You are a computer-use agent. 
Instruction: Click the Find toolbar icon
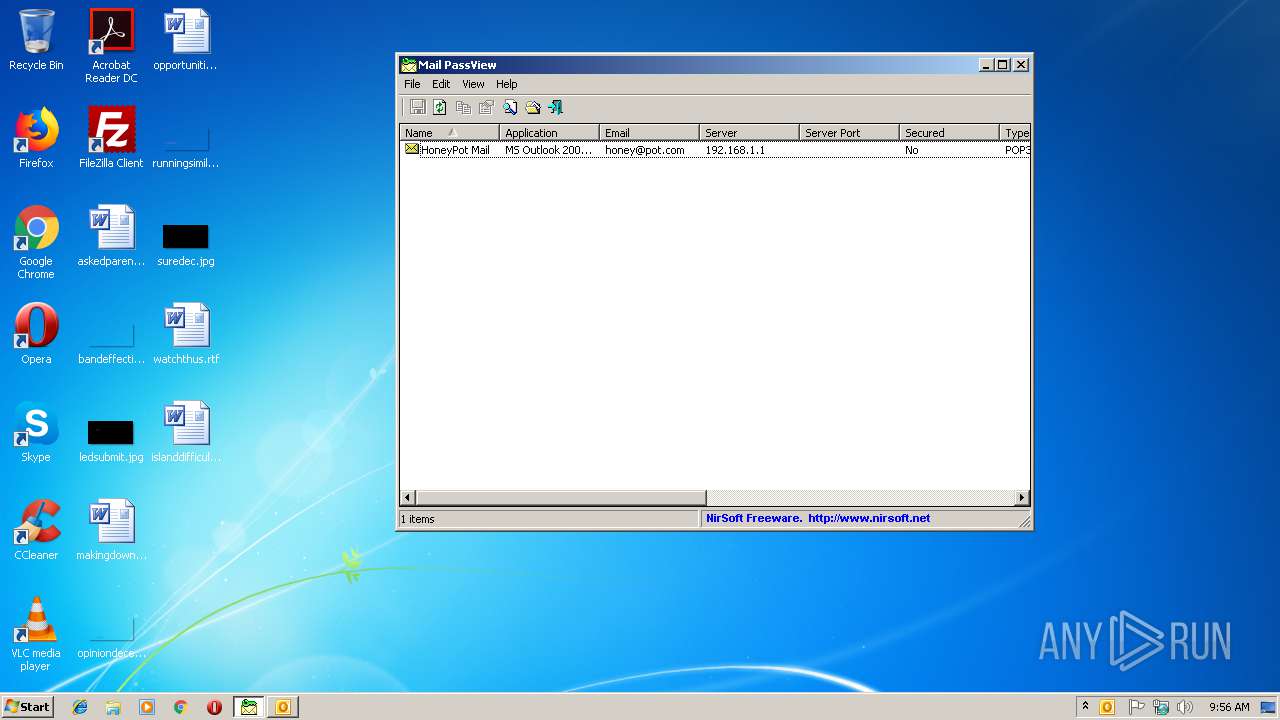pos(510,107)
